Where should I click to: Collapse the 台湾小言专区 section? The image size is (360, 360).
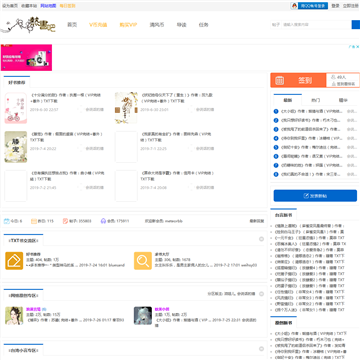point(261,349)
